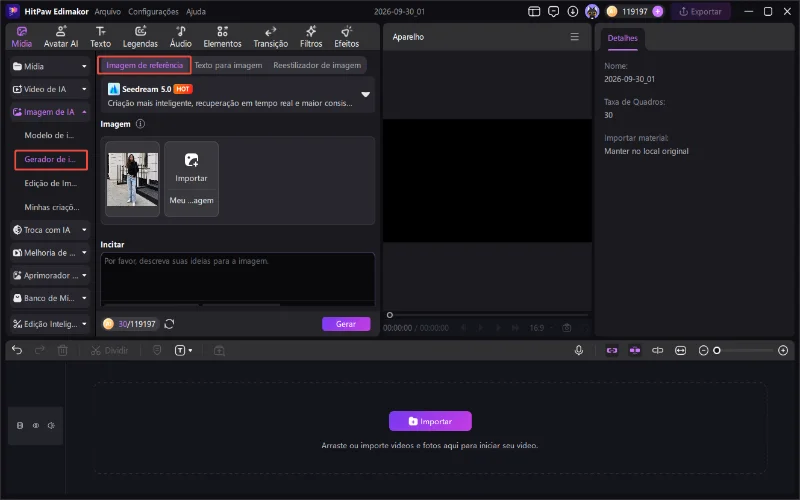This screenshot has width=800, height=500.
Task: Click the Incitar prompt text field
Action: [238, 279]
